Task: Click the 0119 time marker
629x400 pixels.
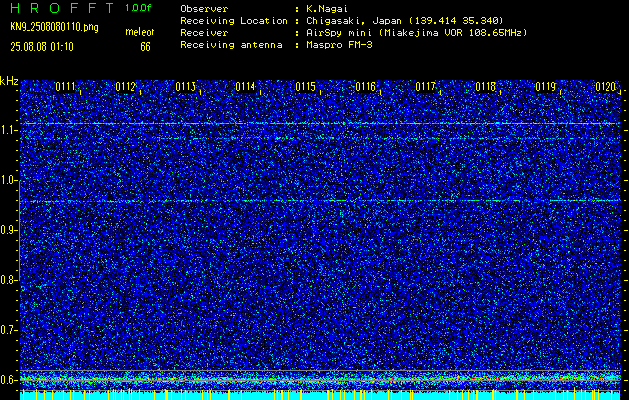Action: click(546, 87)
